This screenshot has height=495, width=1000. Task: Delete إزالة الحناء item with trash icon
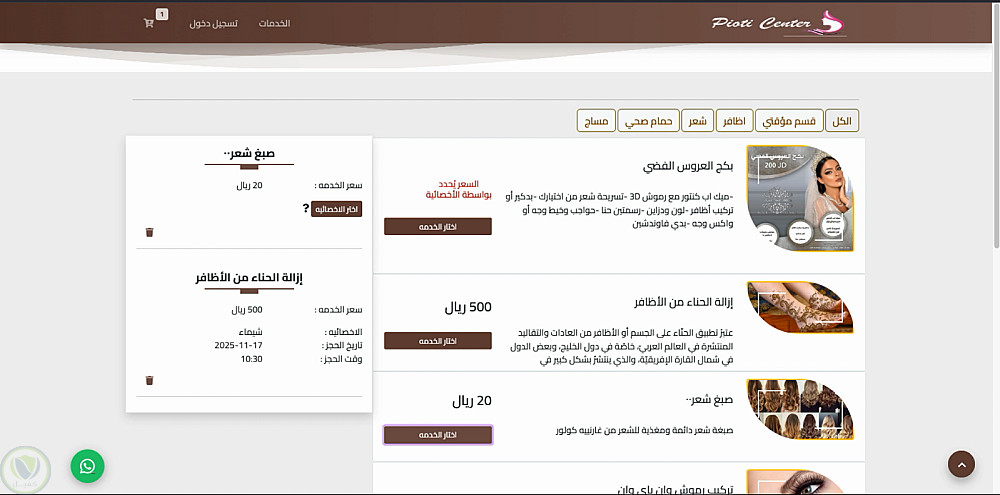[149, 380]
